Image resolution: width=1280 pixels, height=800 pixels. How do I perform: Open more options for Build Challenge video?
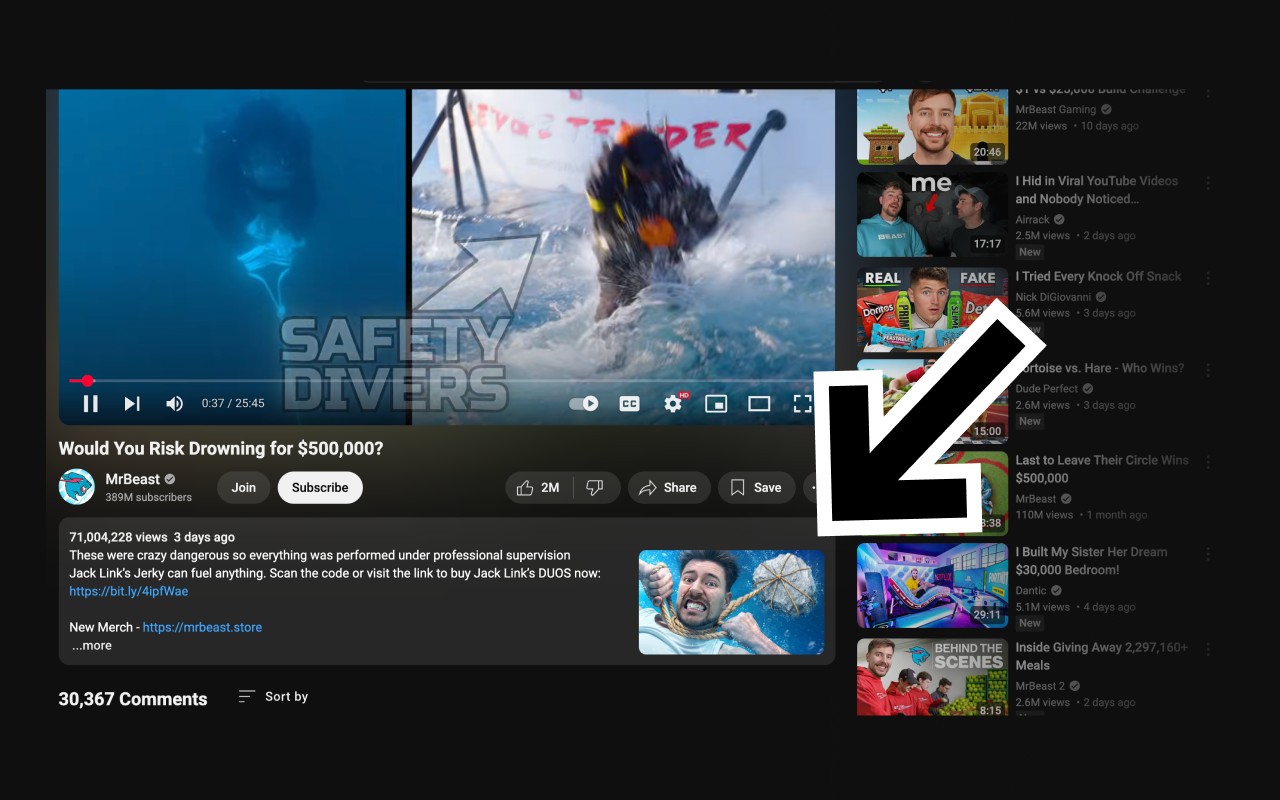1208,93
